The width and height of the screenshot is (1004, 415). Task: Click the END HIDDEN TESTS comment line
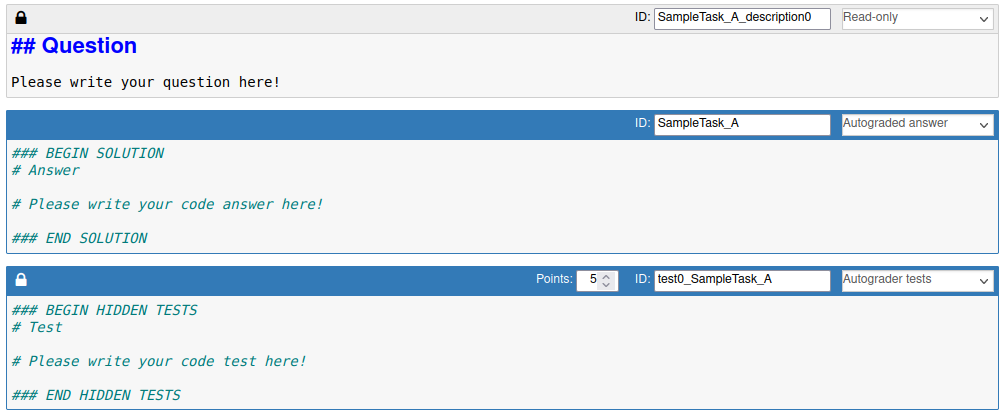[96, 395]
